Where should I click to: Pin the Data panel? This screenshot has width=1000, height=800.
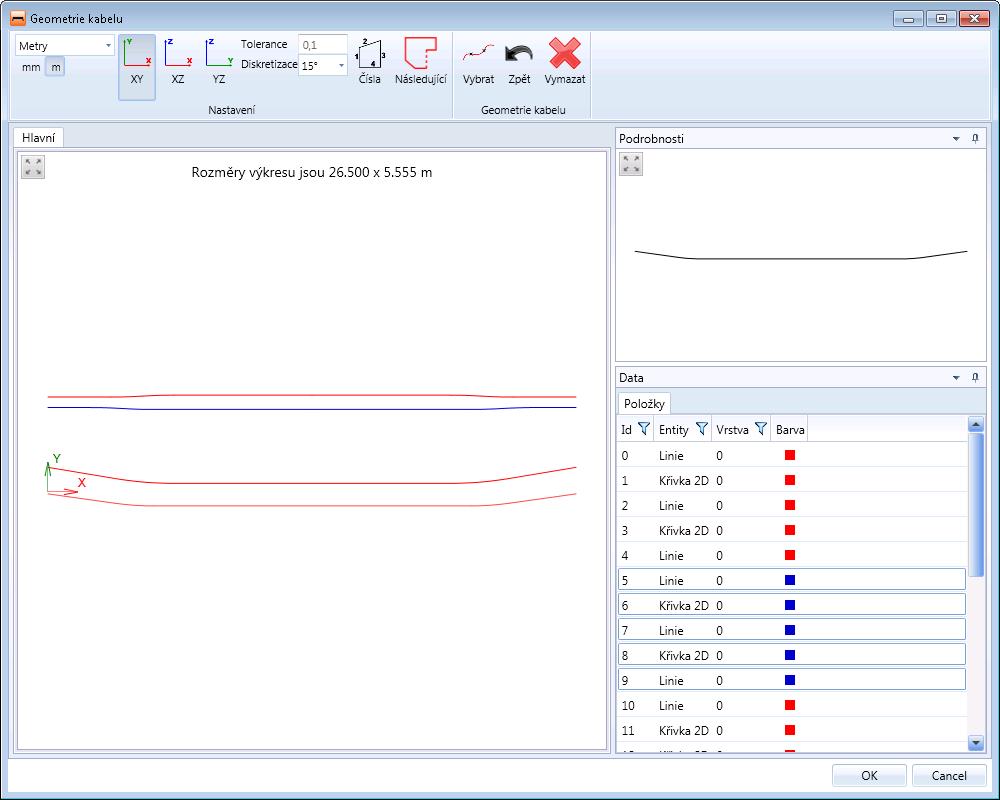(x=975, y=378)
